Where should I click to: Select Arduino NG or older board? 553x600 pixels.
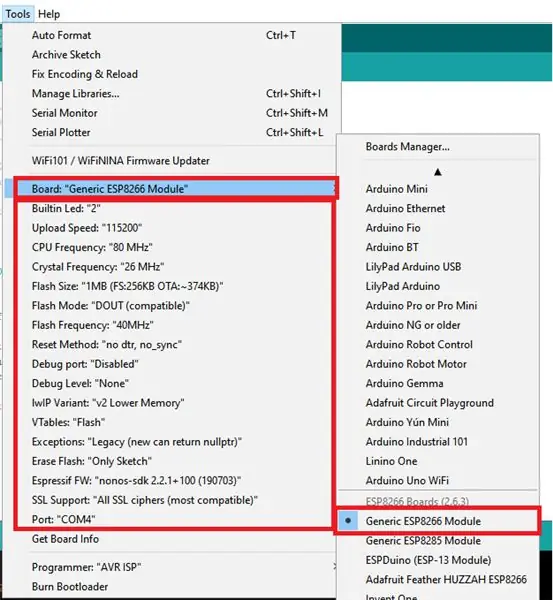pyautogui.click(x=438, y=325)
